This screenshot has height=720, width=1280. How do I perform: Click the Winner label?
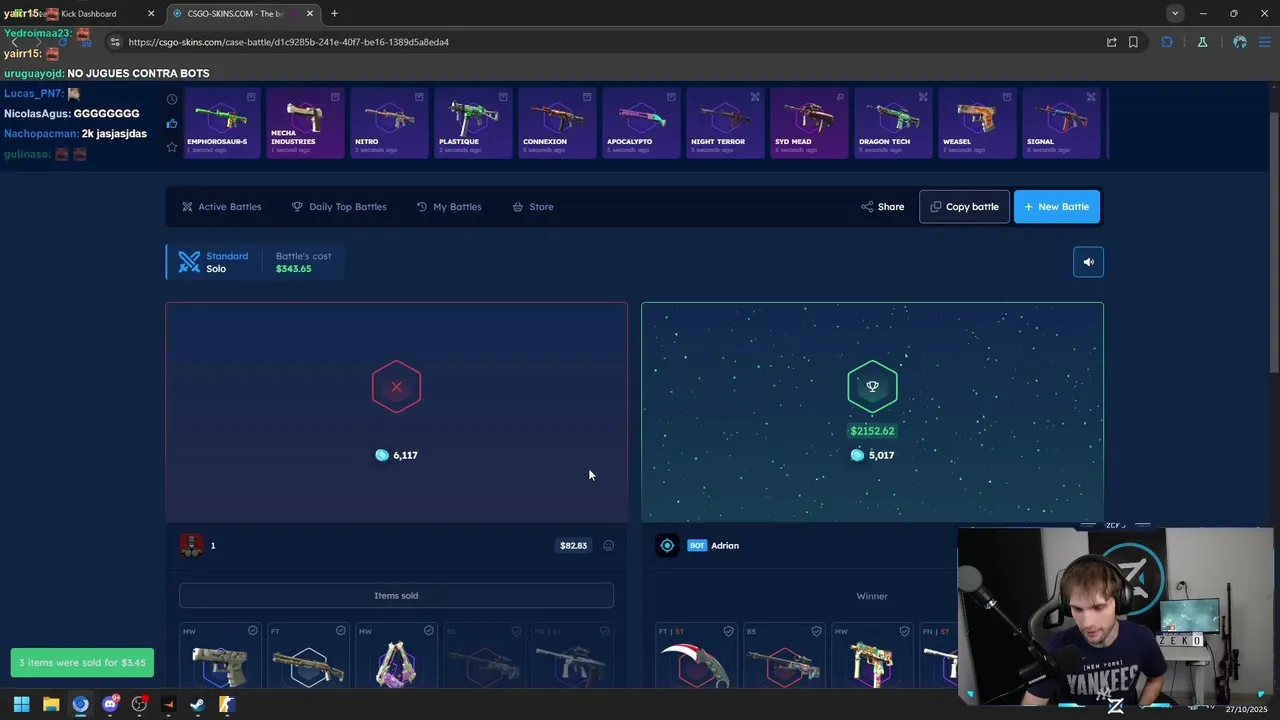coord(872,596)
